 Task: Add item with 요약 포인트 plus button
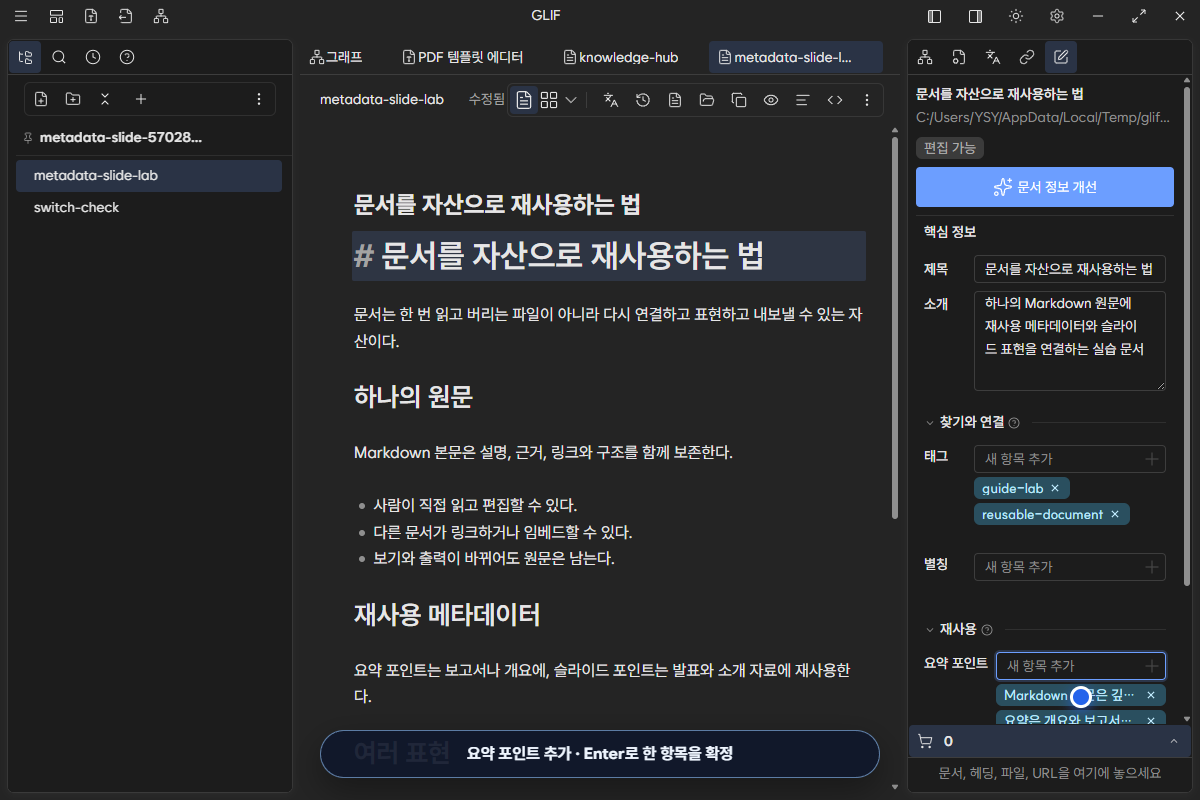(x=1152, y=666)
